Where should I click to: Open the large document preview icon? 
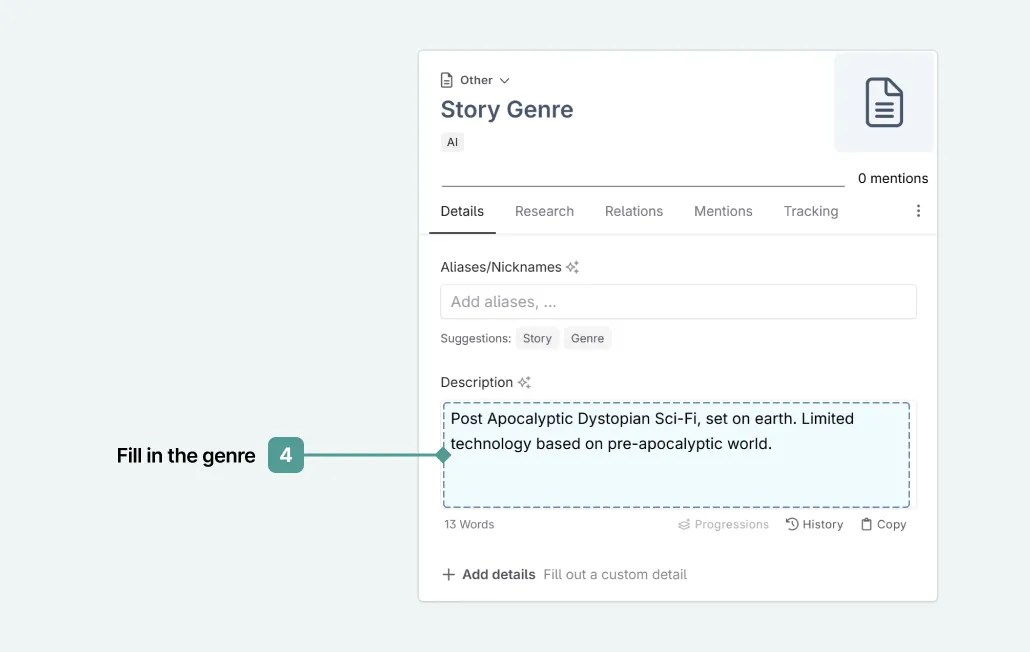883,102
